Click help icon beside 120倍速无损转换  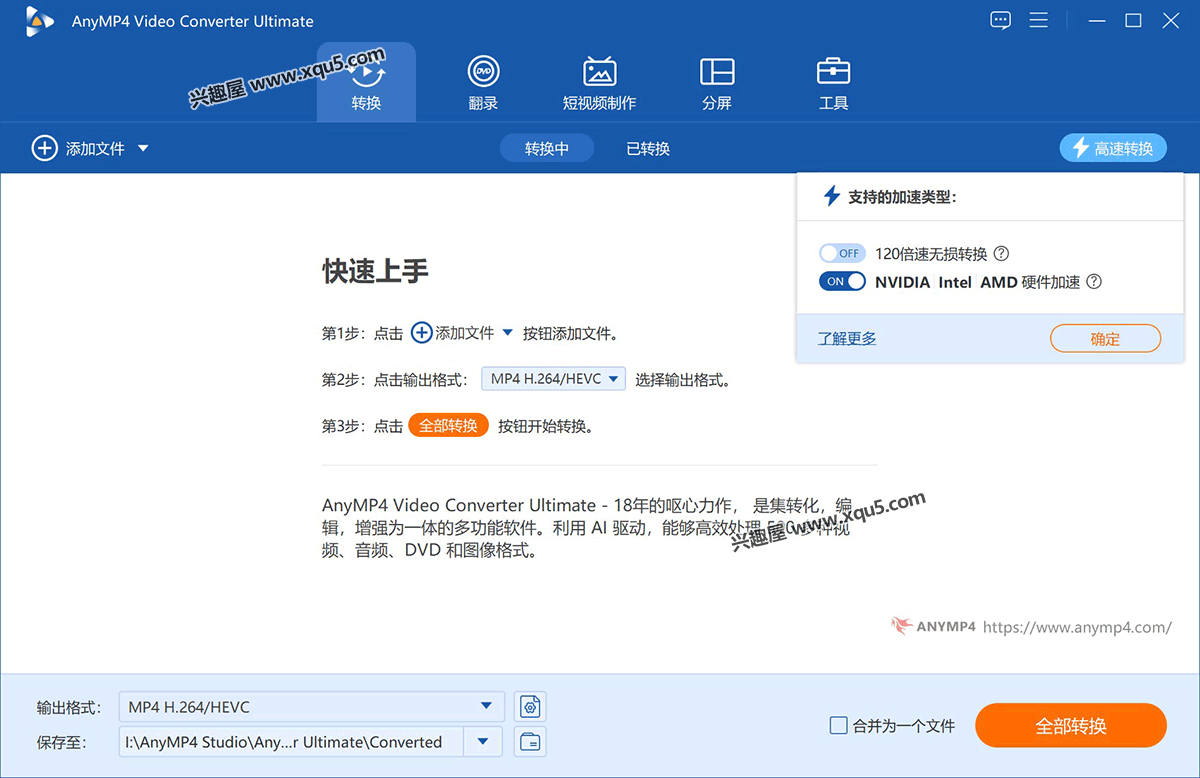pos(1001,254)
